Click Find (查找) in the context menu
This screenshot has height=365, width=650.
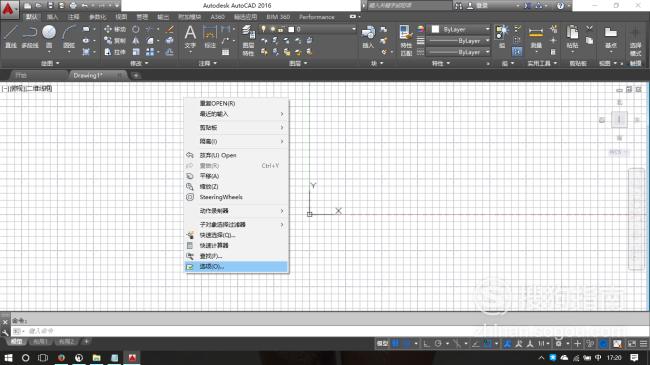tap(236, 256)
